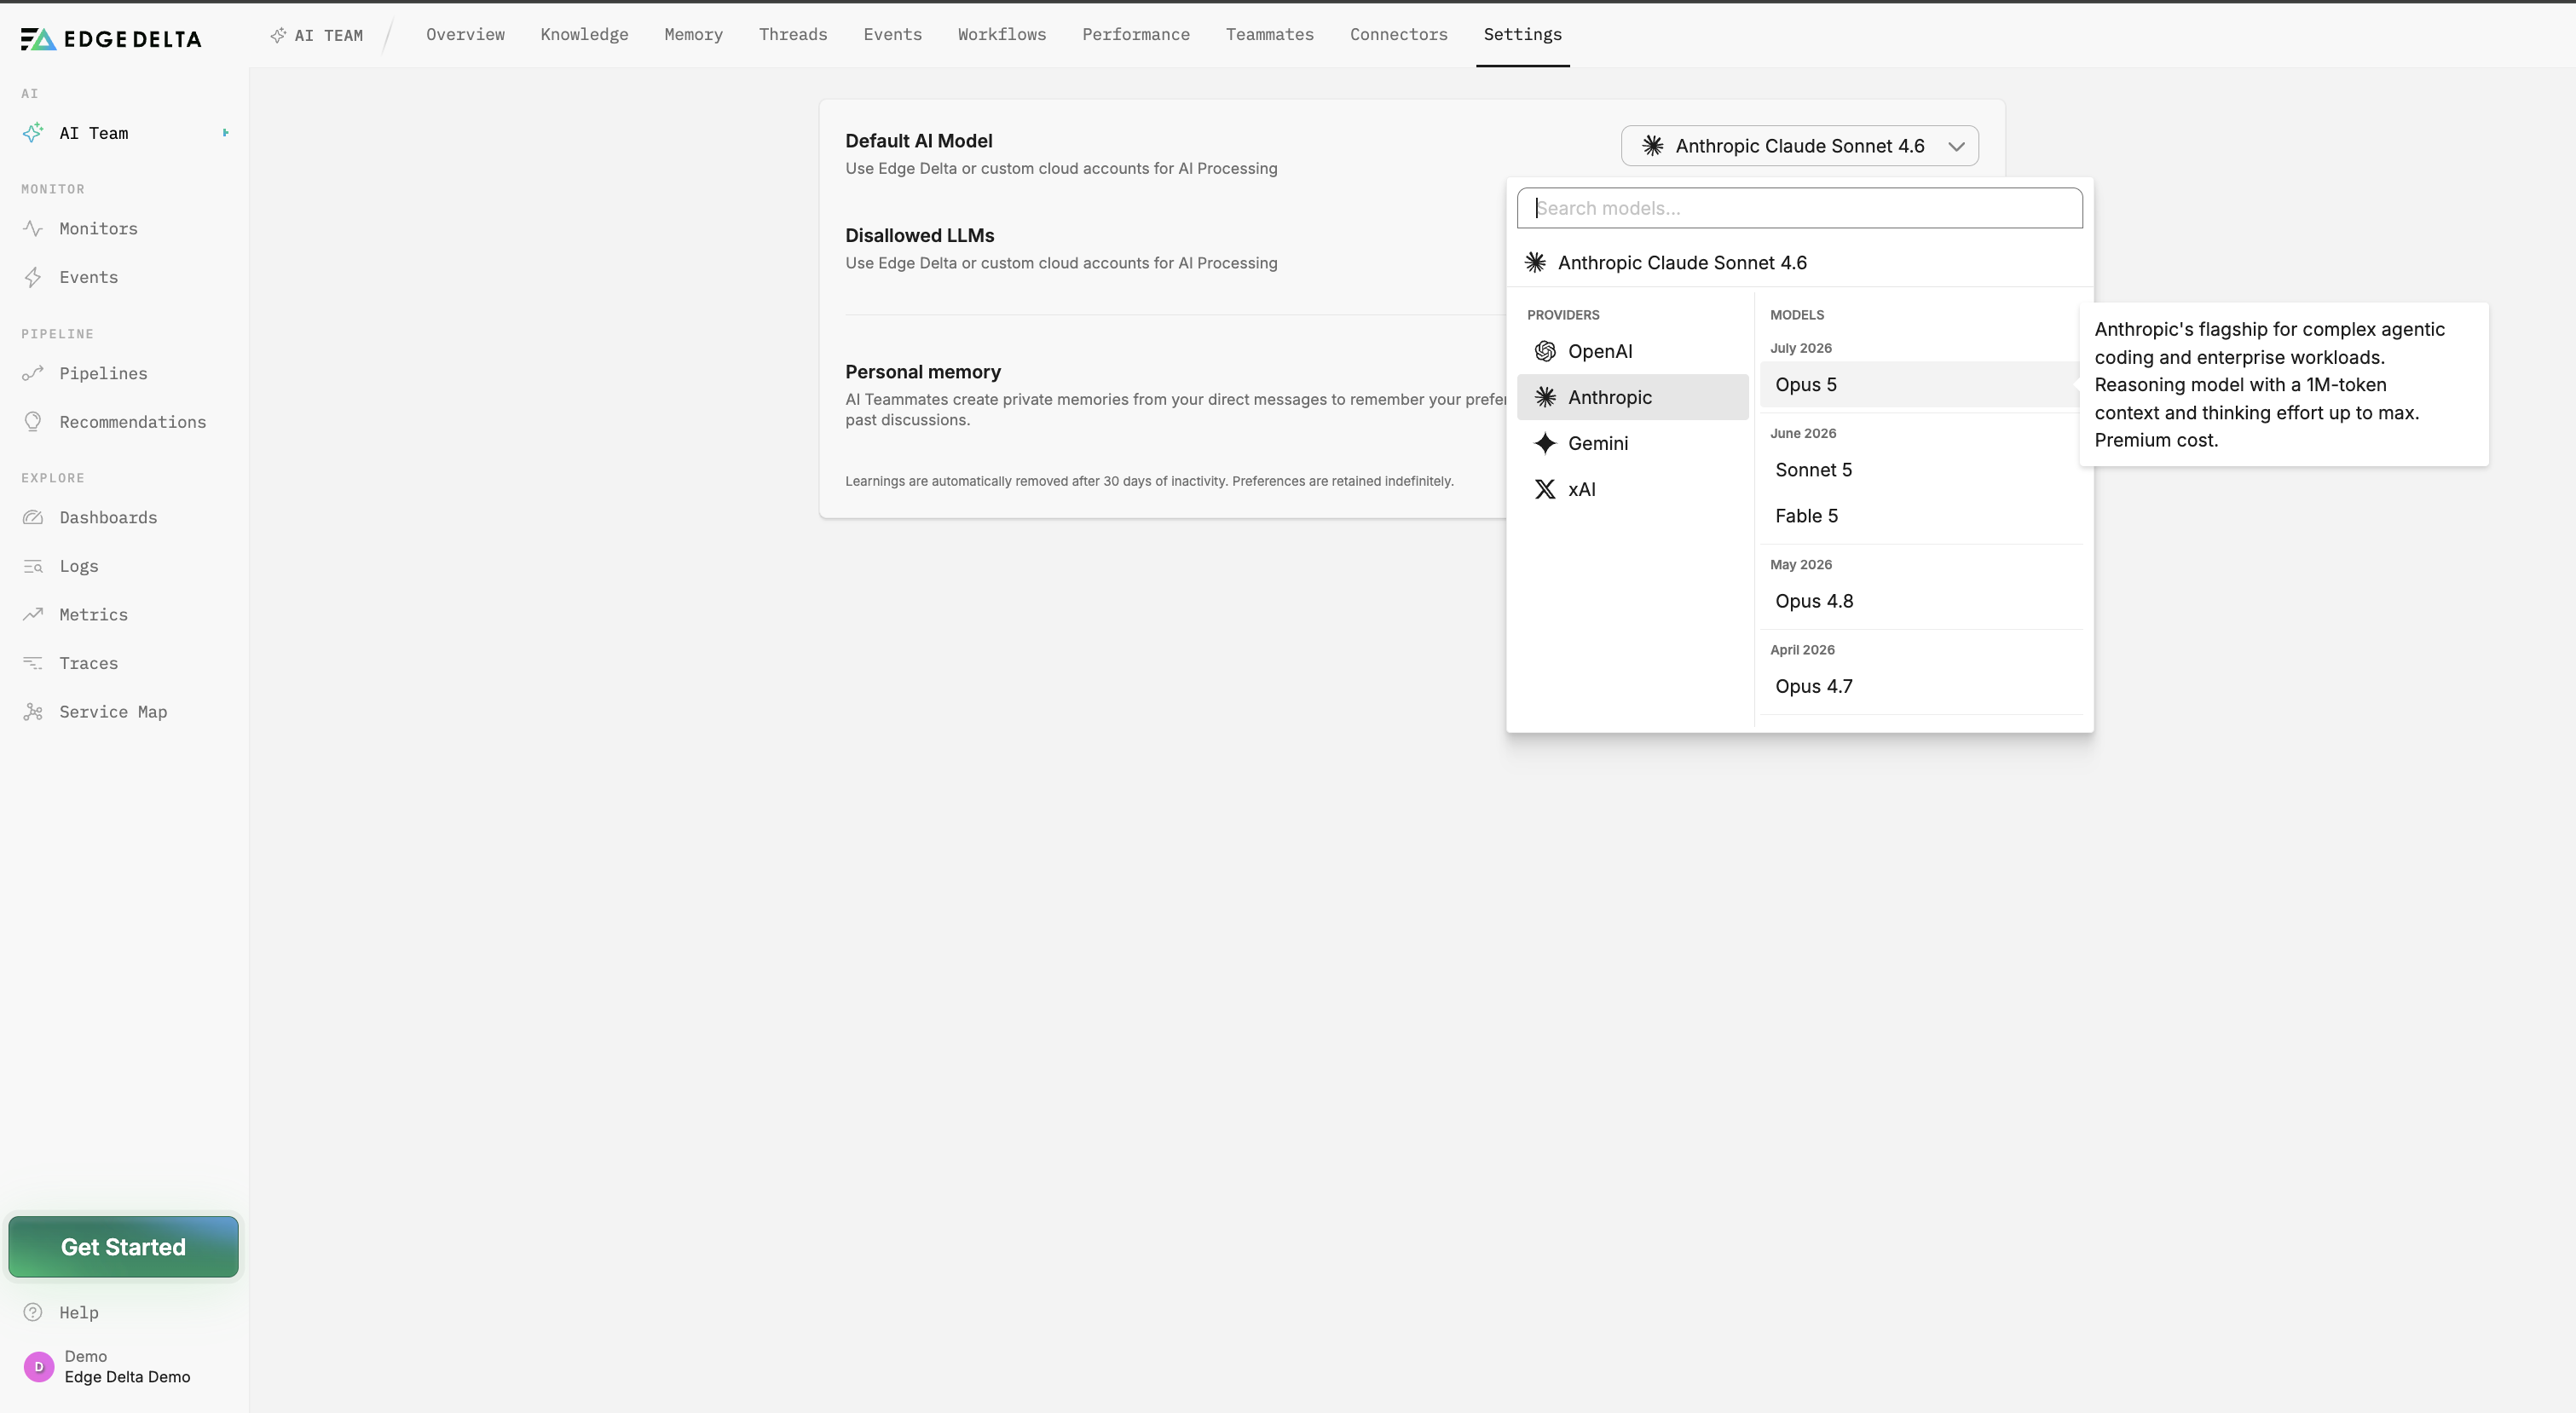The height and width of the screenshot is (1413, 2576).
Task: Choose the xAI provider
Action: (x=1632, y=489)
